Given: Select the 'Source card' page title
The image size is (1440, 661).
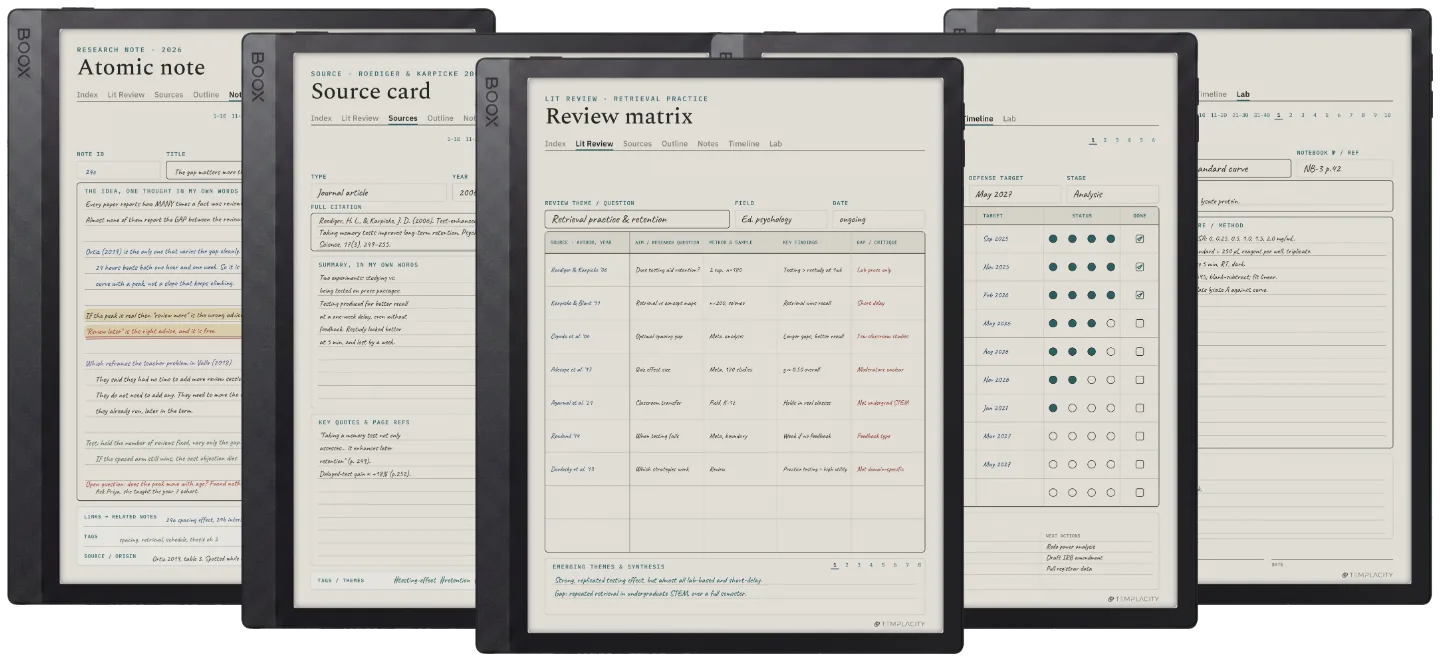Looking at the screenshot, I should coord(371,91).
